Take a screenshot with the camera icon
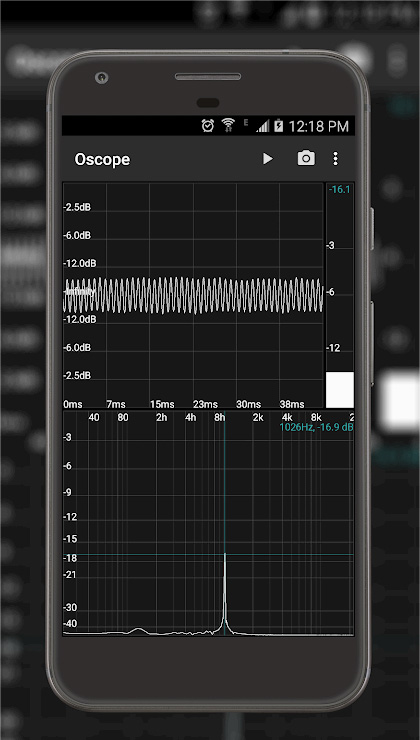The width and height of the screenshot is (420, 740). 306,159
